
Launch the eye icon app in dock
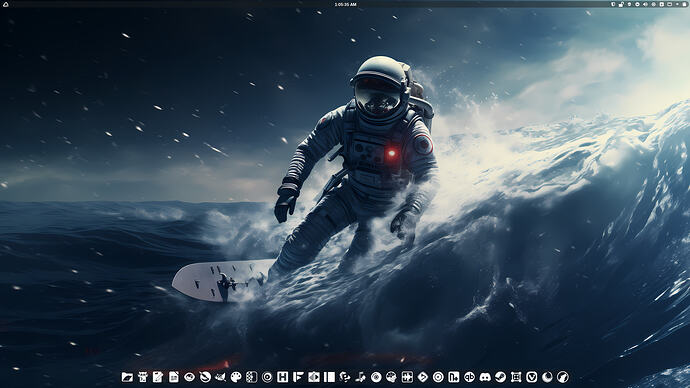[189, 377]
